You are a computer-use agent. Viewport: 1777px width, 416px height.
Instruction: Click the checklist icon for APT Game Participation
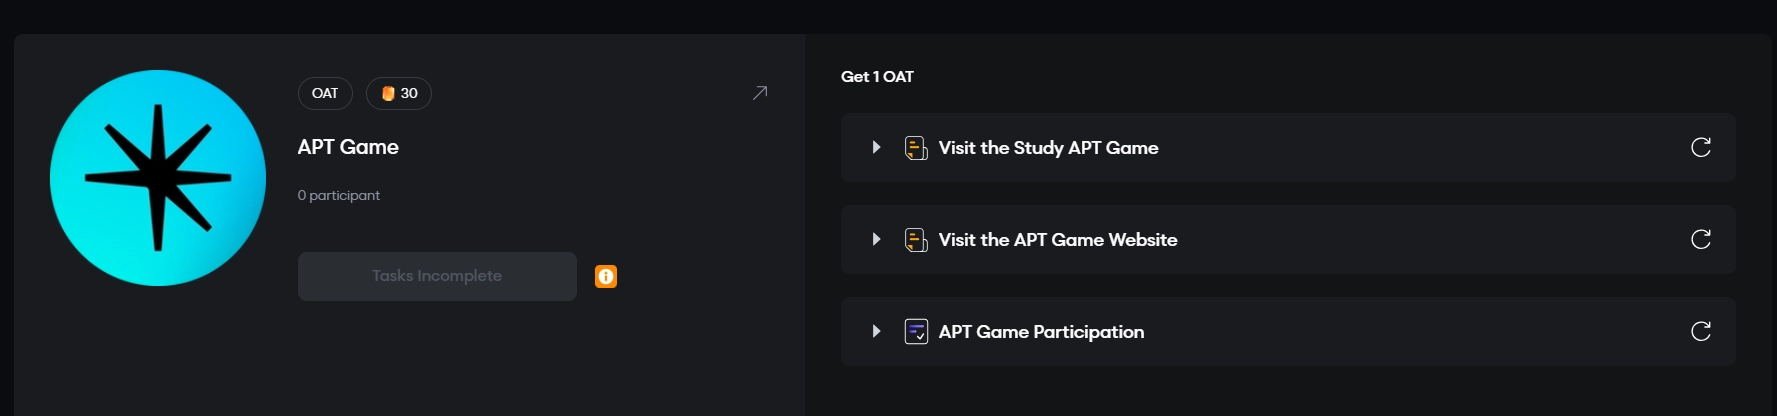(916, 331)
